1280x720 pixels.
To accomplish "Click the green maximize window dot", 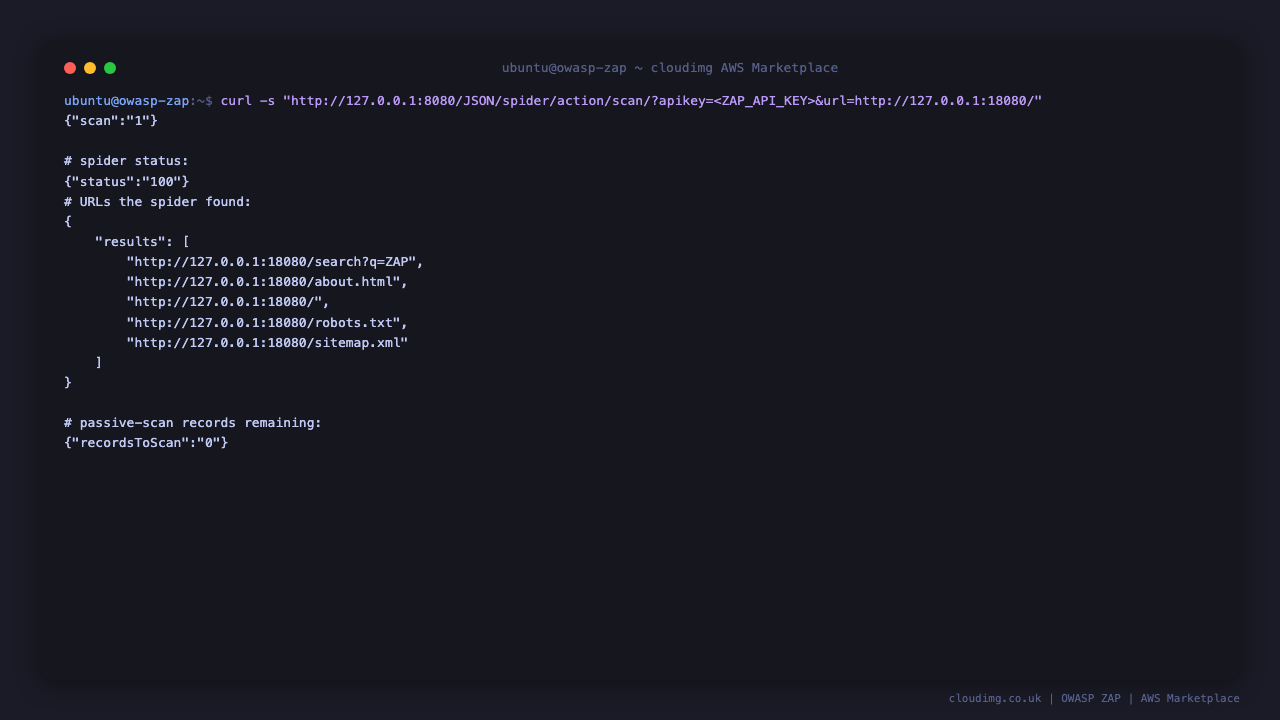I will tap(110, 68).
